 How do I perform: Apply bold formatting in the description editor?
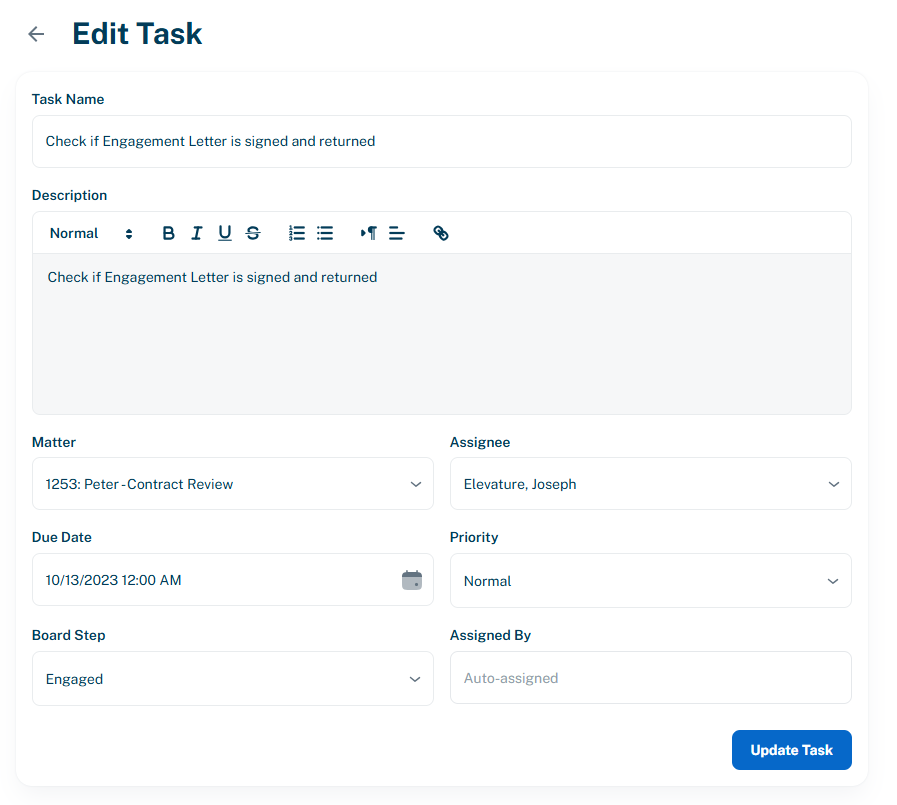pos(168,232)
